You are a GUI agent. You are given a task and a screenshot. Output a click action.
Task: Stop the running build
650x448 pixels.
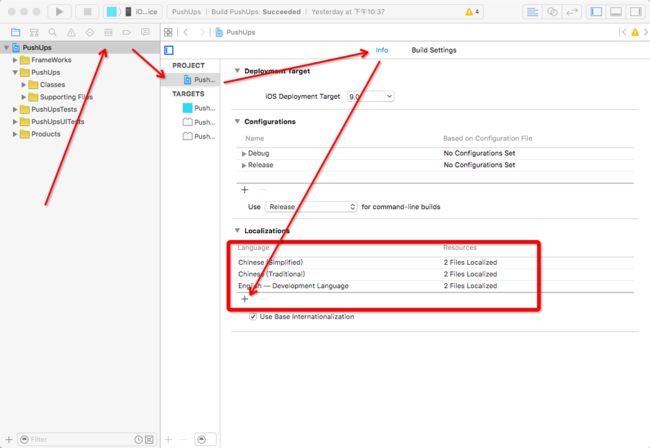pos(87,12)
